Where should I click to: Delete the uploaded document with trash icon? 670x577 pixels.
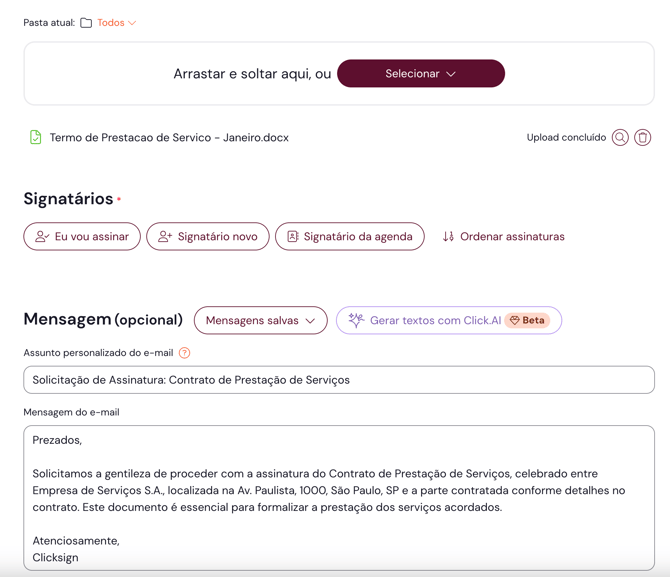pos(643,138)
